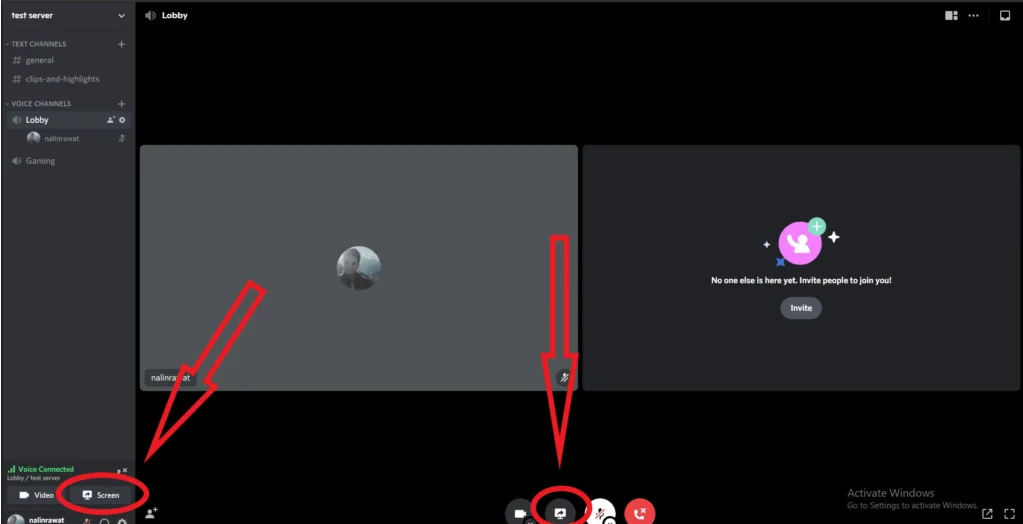
Task: Select the clips-and-highlights channel
Action: coord(62,79)
